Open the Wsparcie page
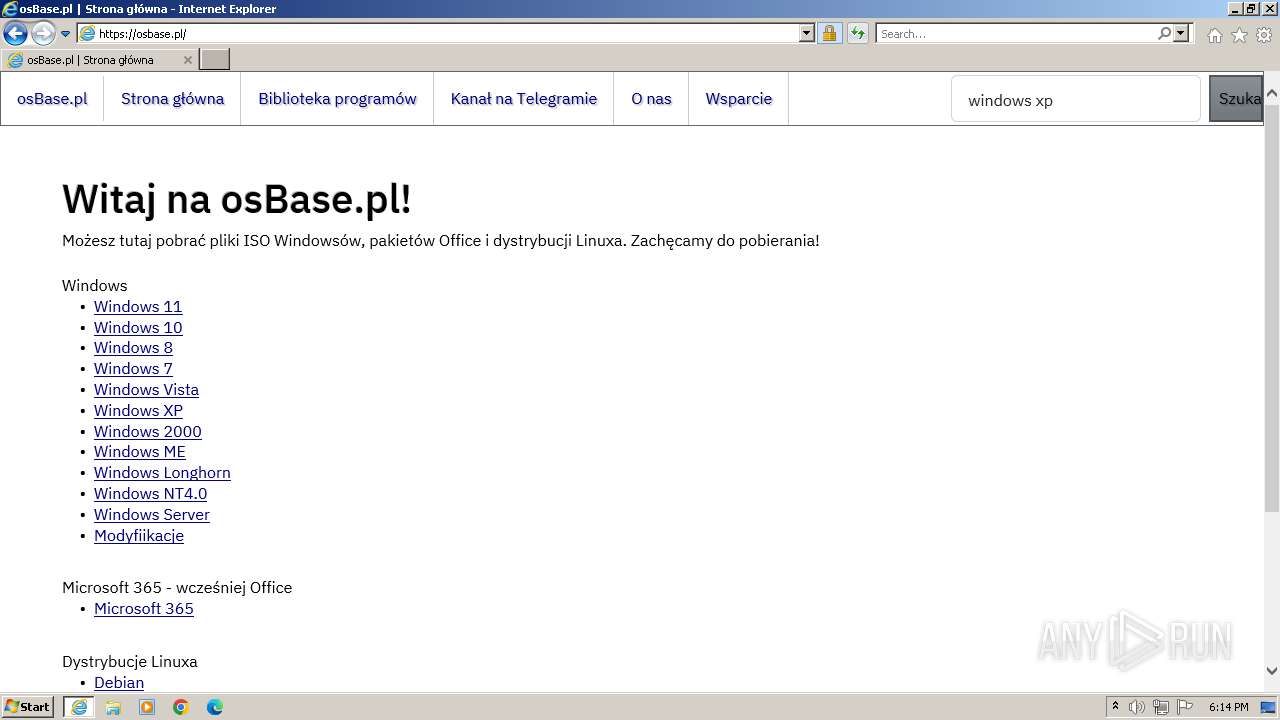Viewport: 1280px width, 720px height. (x=739, y=98)
